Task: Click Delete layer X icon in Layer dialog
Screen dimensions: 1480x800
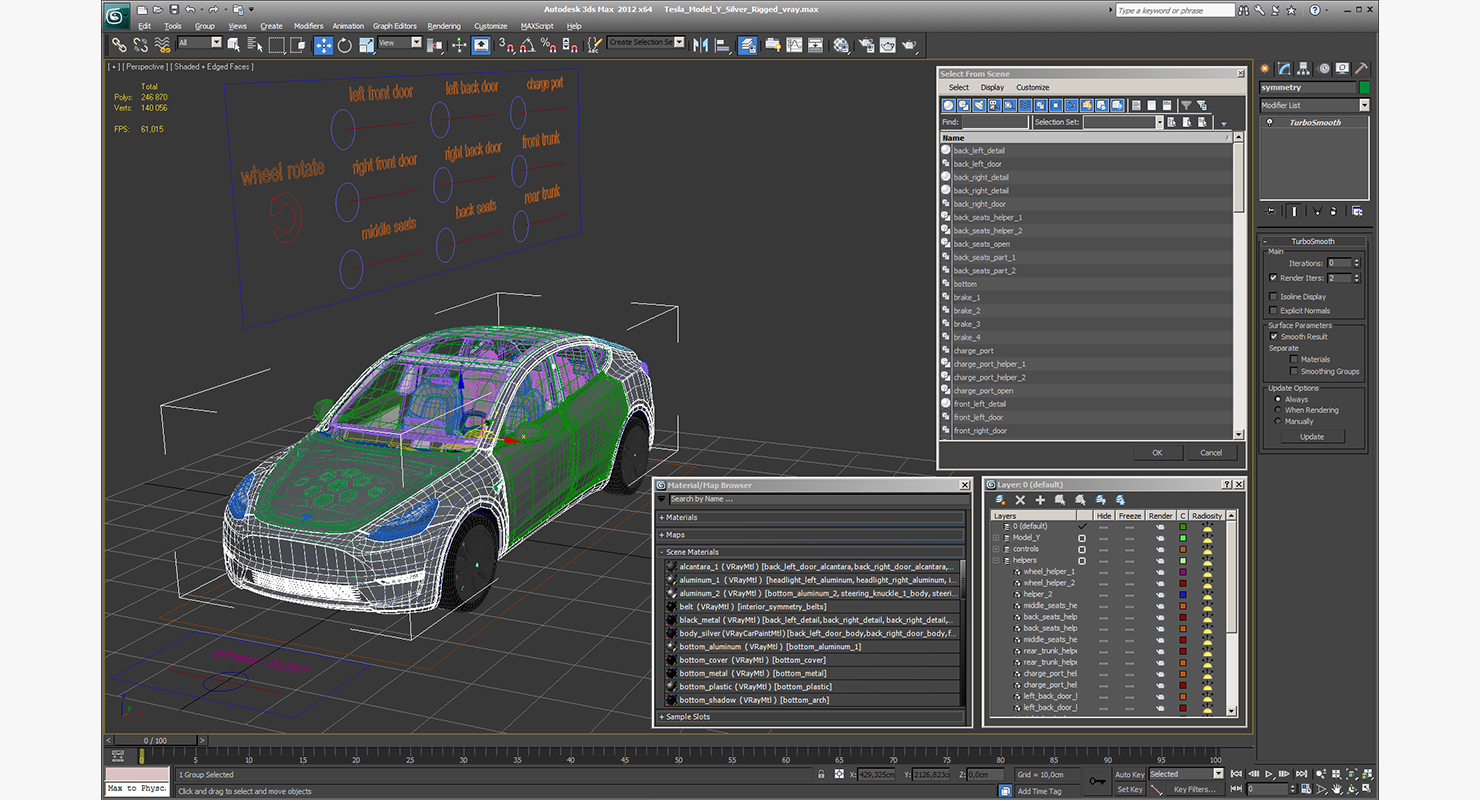Action: click(x=1020, y=499)
